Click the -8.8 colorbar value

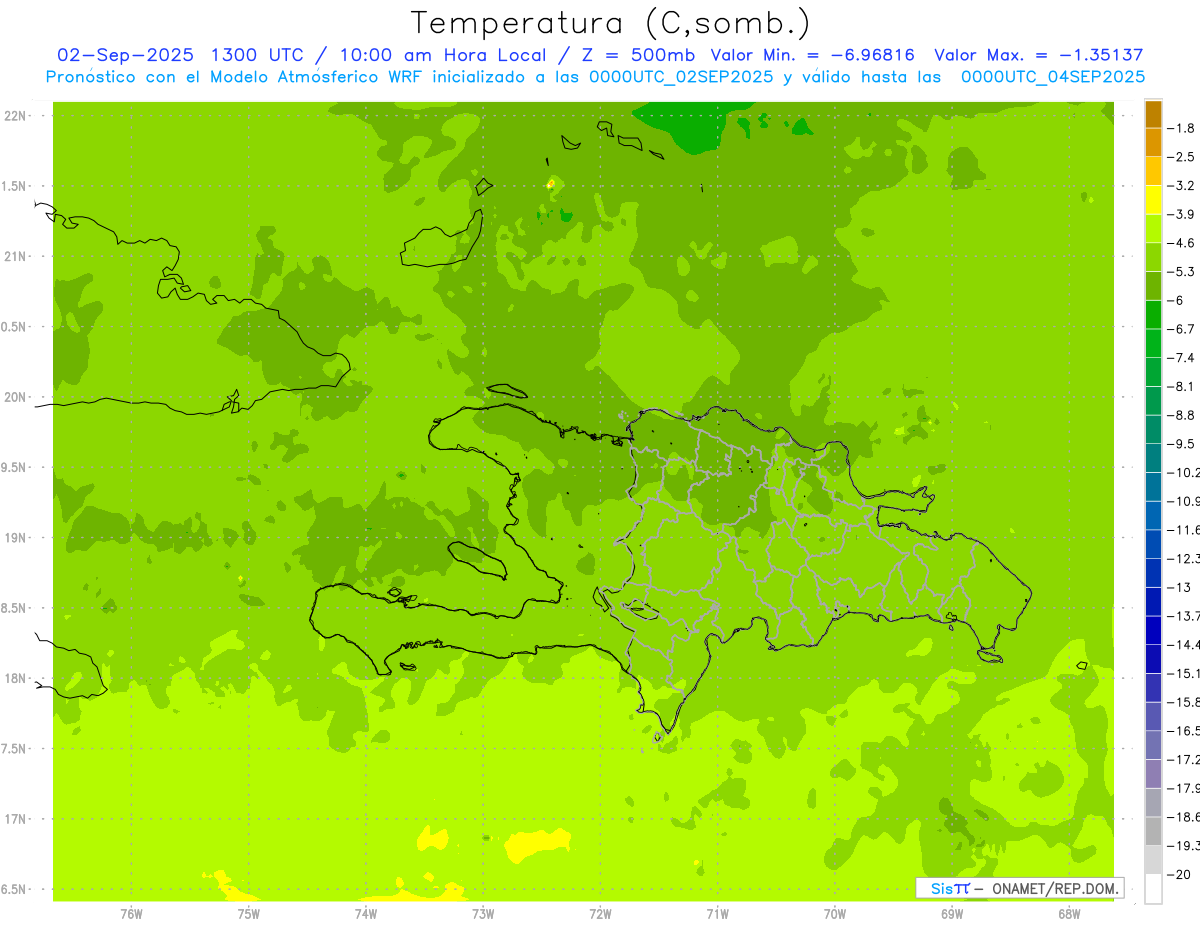click(1182, 415)
